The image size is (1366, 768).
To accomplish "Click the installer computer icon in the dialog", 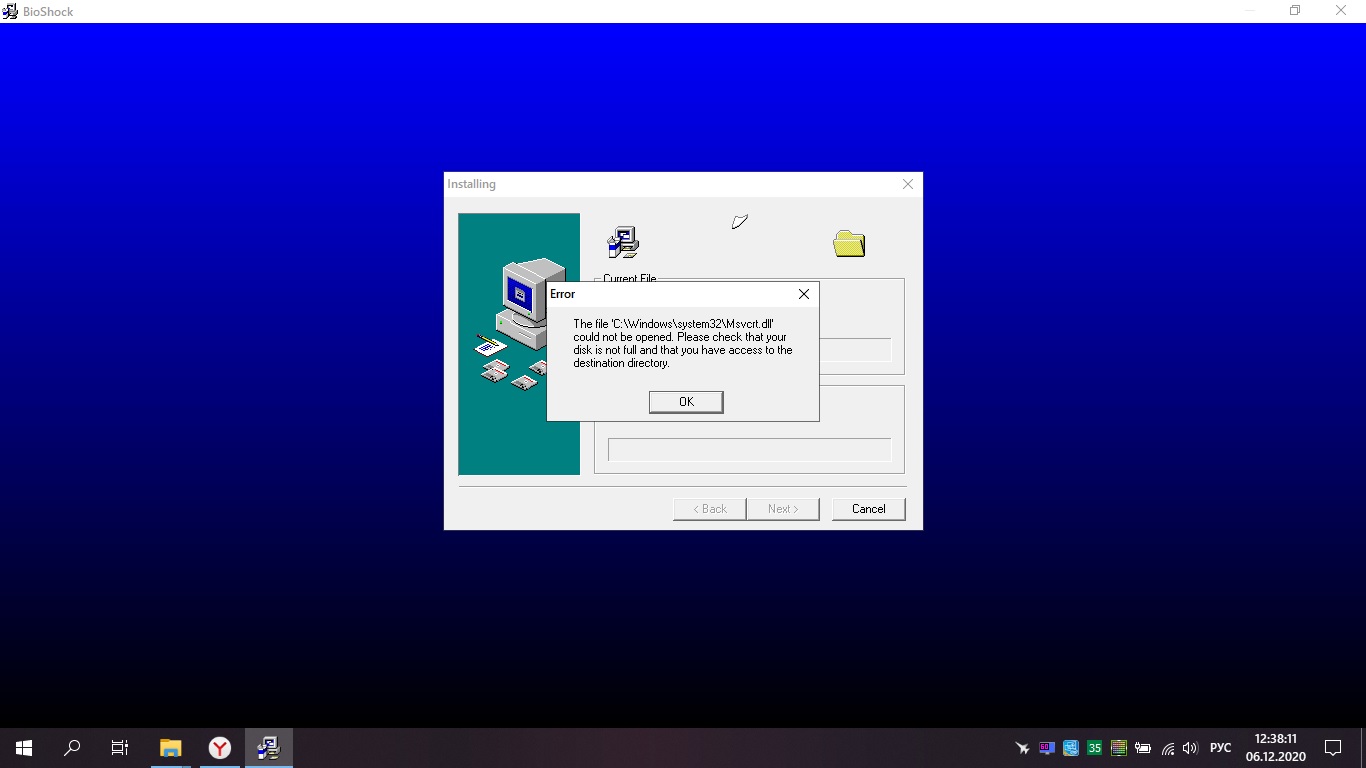I will (622, 242).
